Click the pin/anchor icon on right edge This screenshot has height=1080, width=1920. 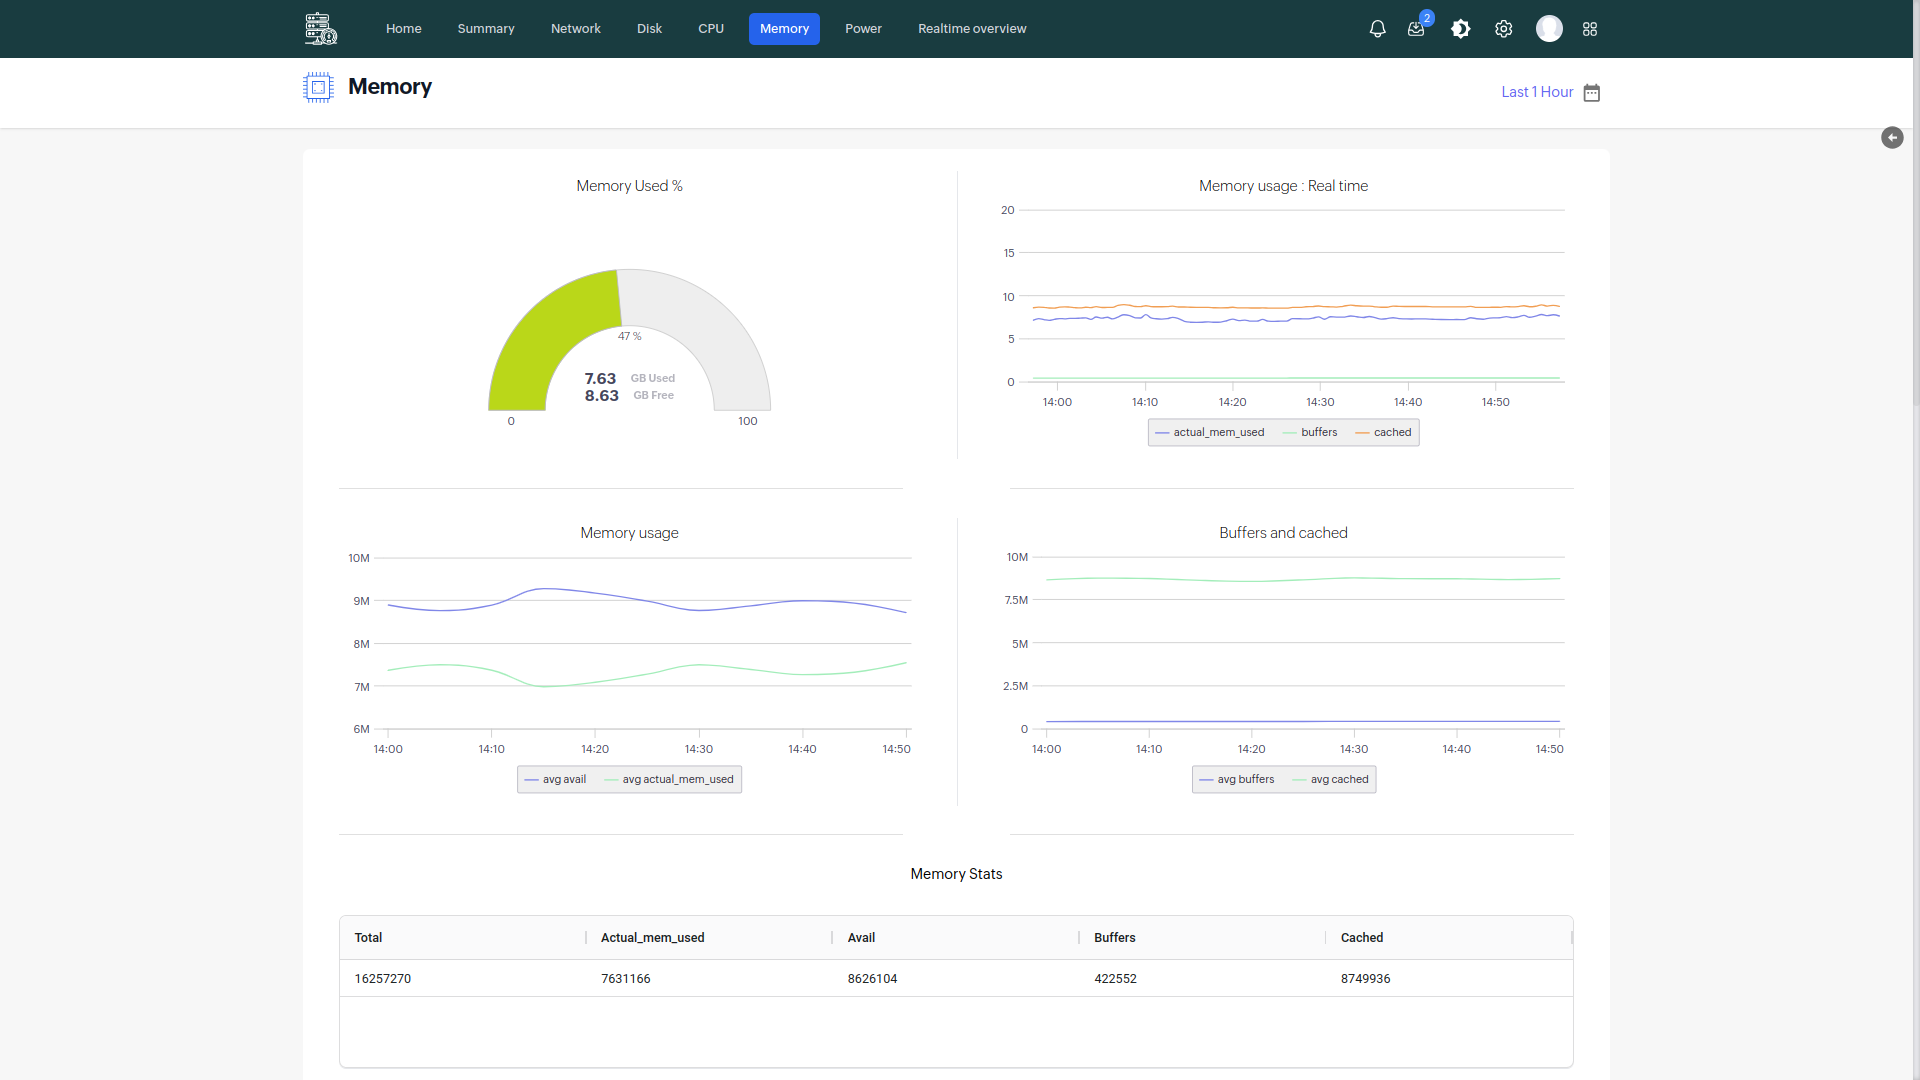[1892, 137]
